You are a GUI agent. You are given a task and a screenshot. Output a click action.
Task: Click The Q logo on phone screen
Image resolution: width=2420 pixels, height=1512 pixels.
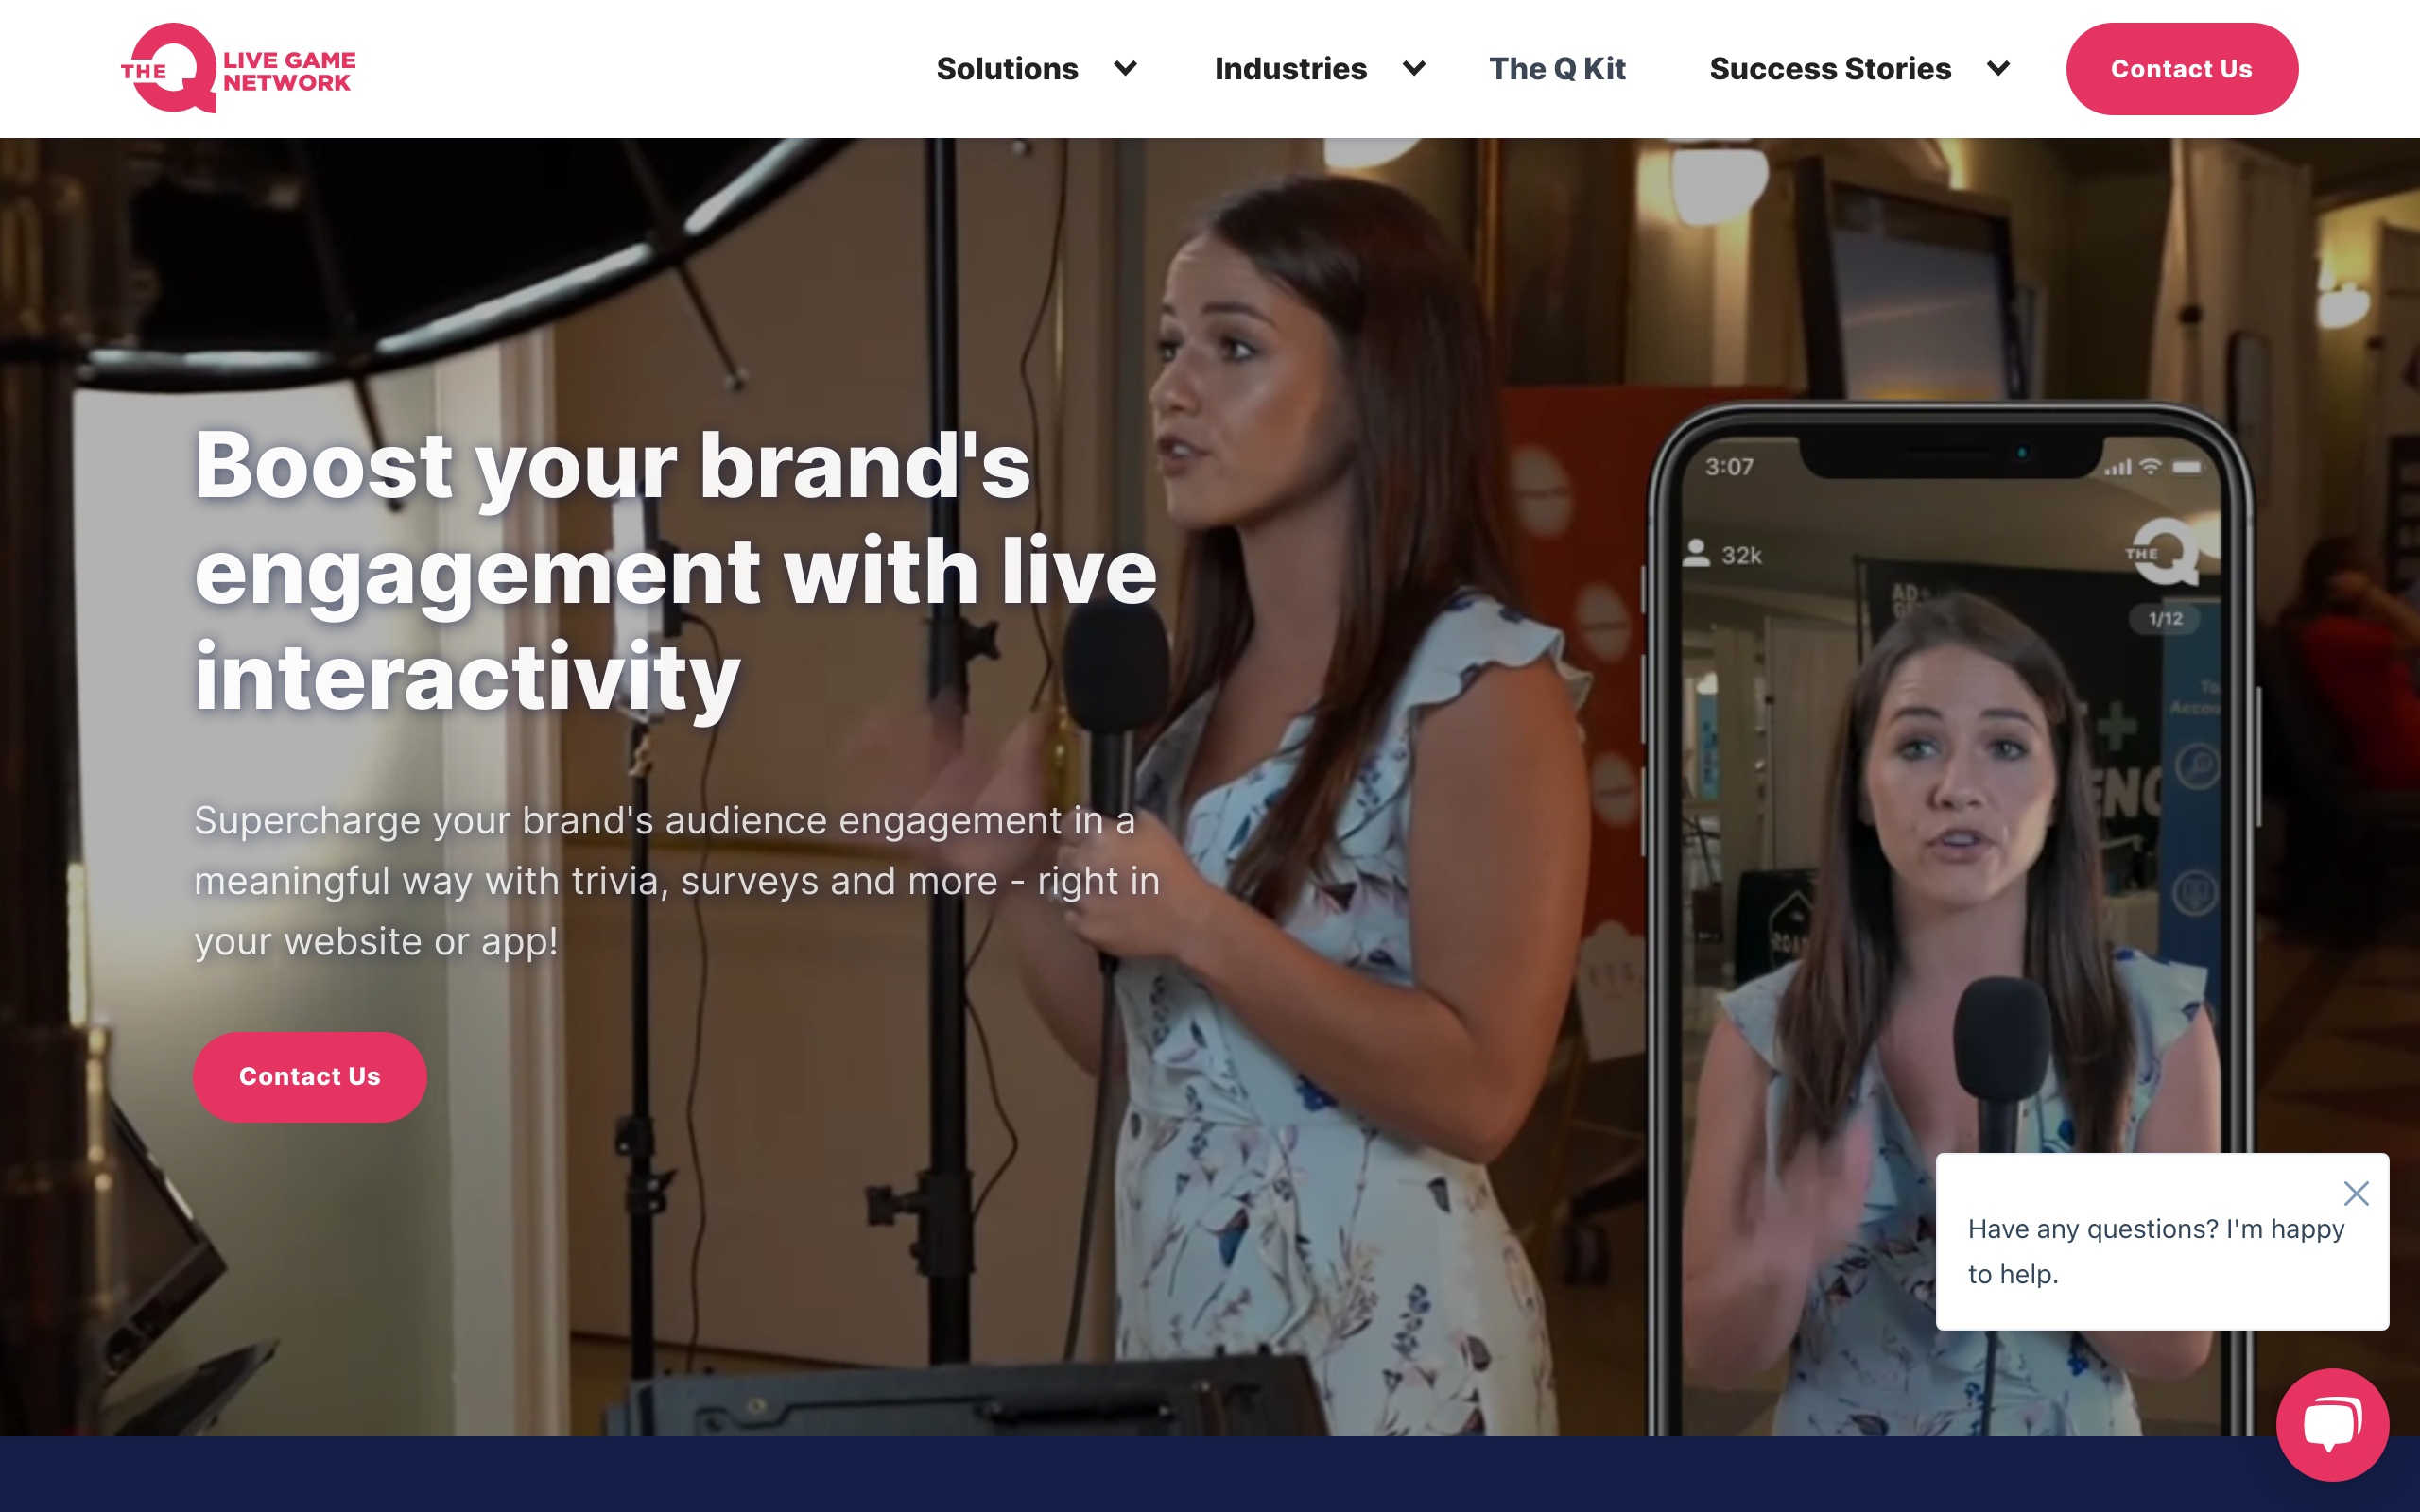(2163, 551)
